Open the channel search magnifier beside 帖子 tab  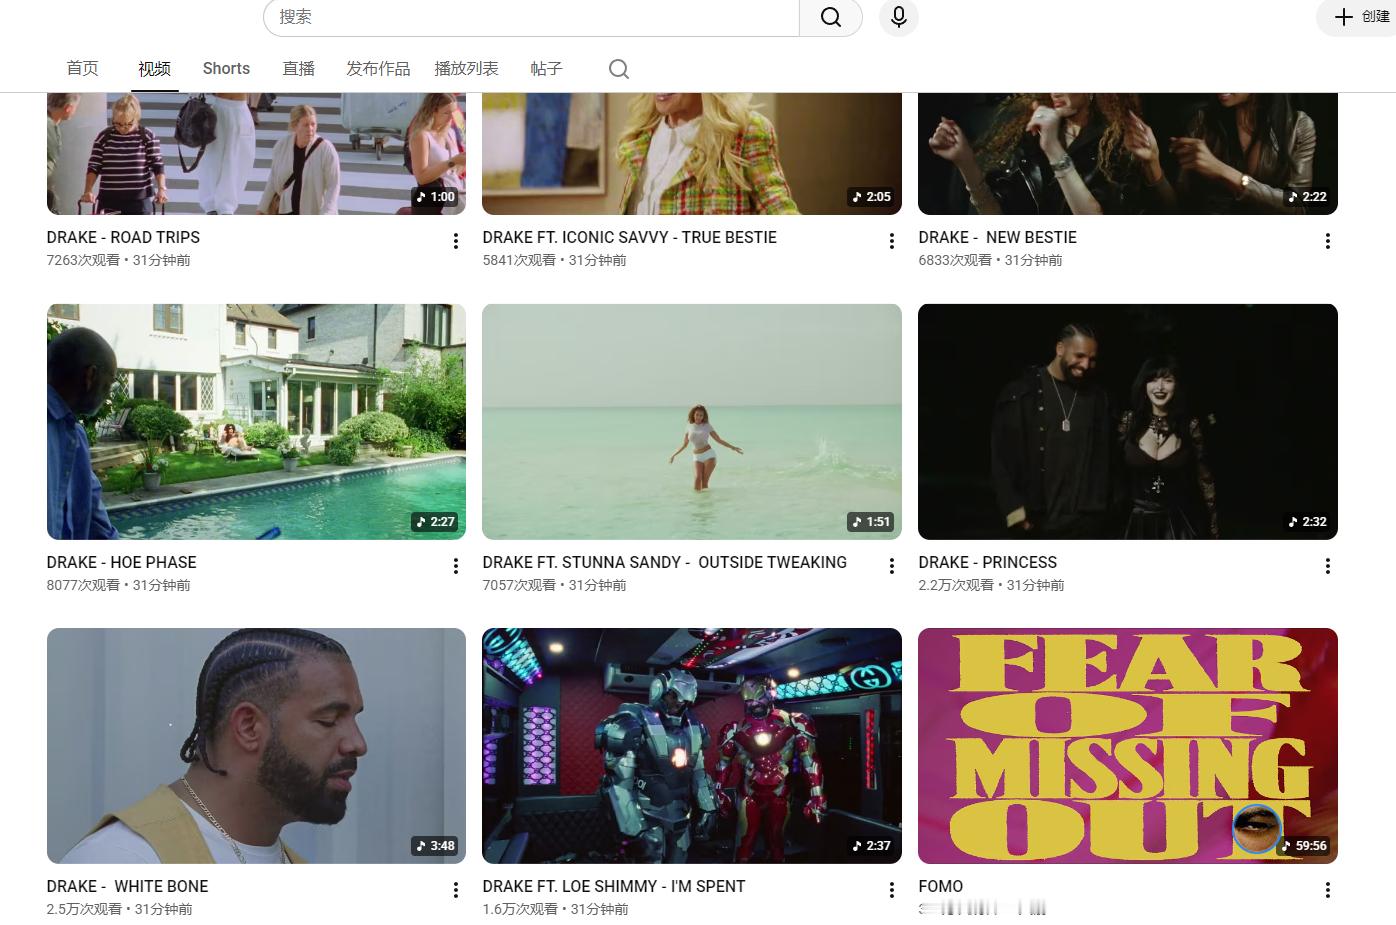pos(619,69)
